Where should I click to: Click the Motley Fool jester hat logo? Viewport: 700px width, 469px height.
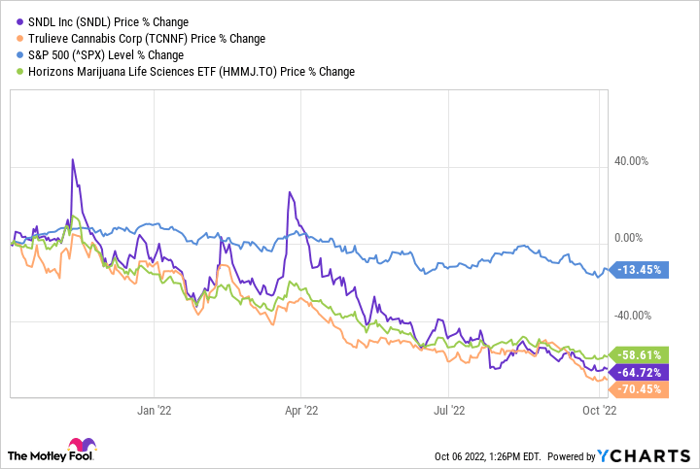79,447
